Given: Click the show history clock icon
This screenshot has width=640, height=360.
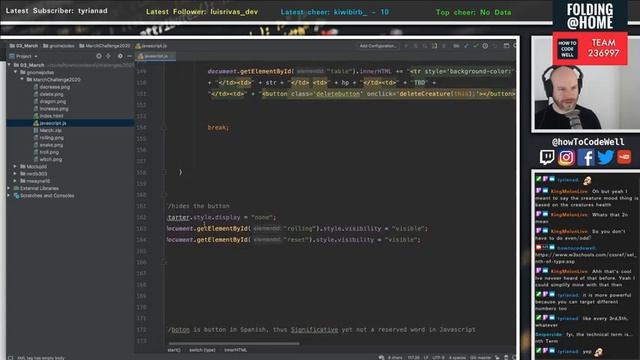Looking at the screenshot, I should pos(485,46).
